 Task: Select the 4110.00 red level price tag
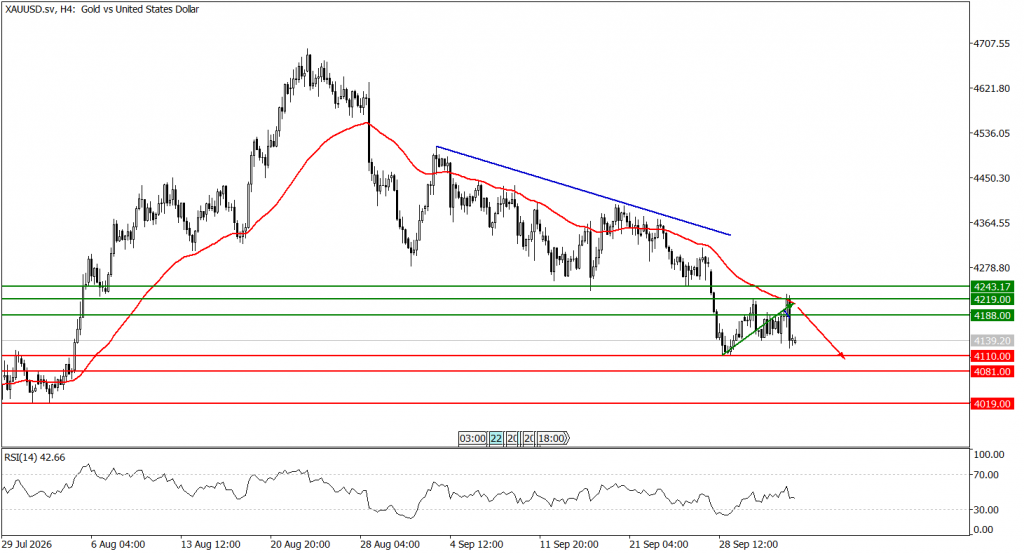[992, 356]
